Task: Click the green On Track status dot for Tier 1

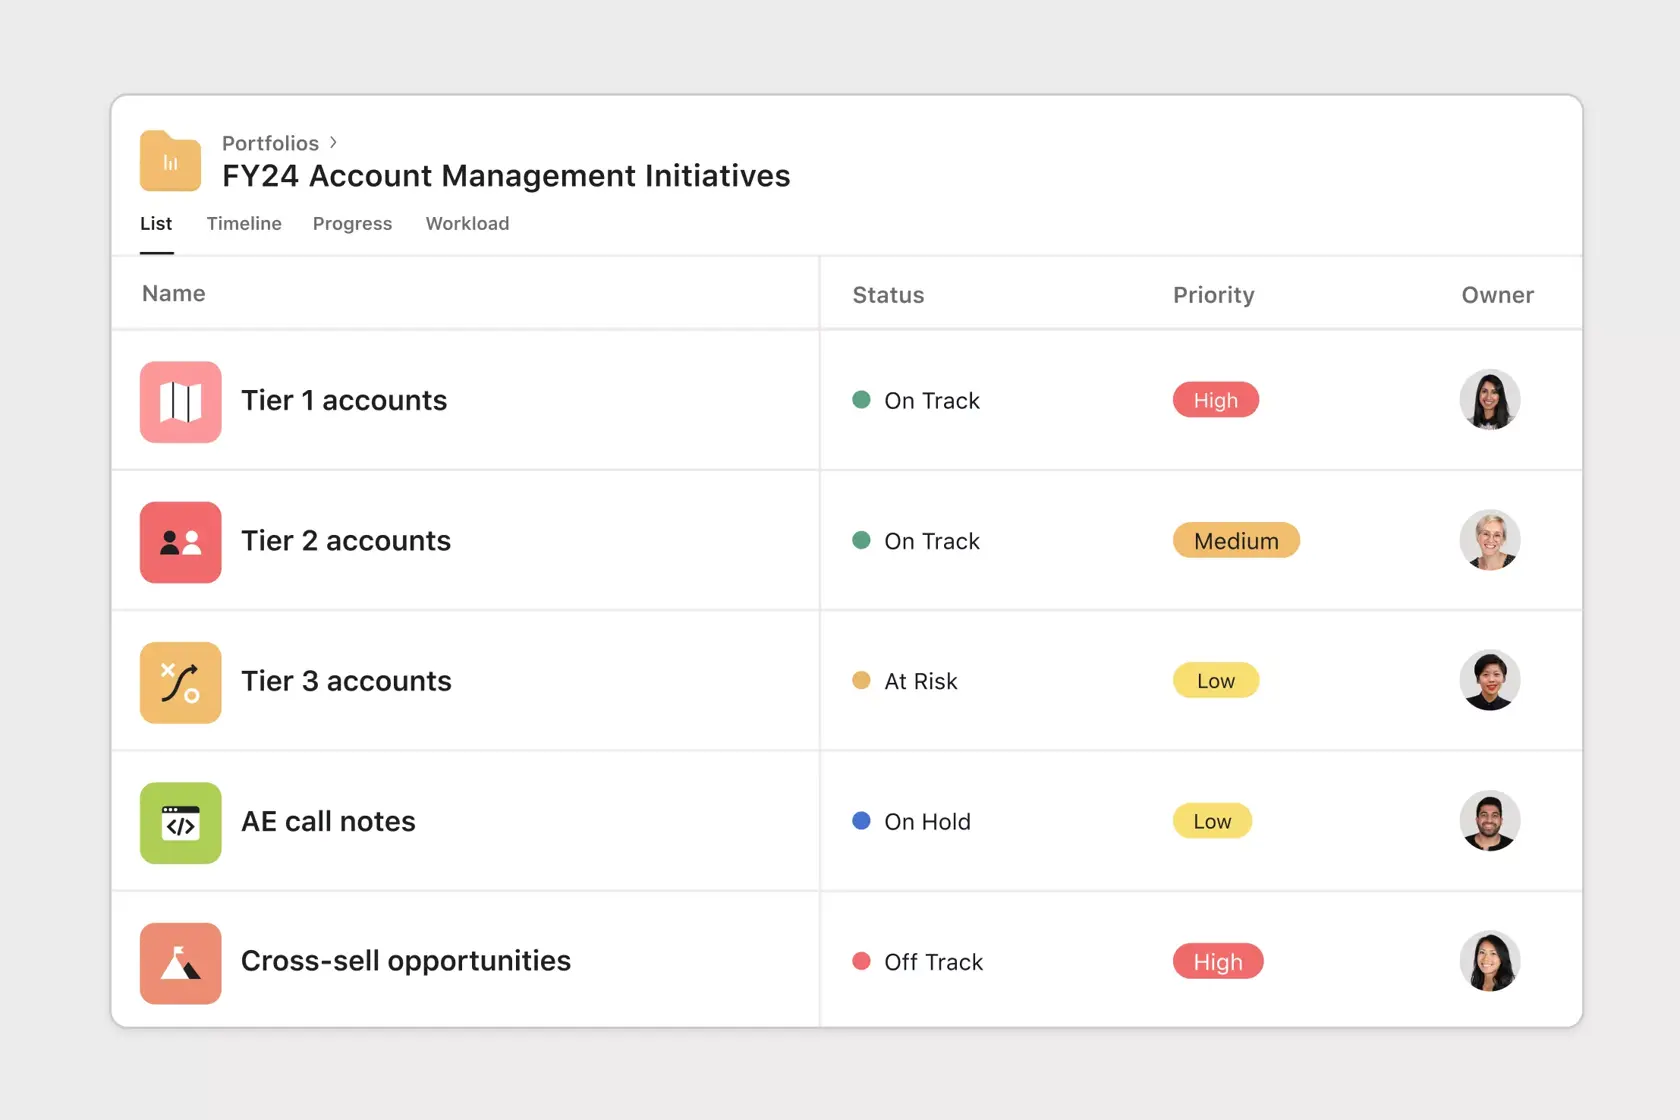Action: click(x=861, y=399)
